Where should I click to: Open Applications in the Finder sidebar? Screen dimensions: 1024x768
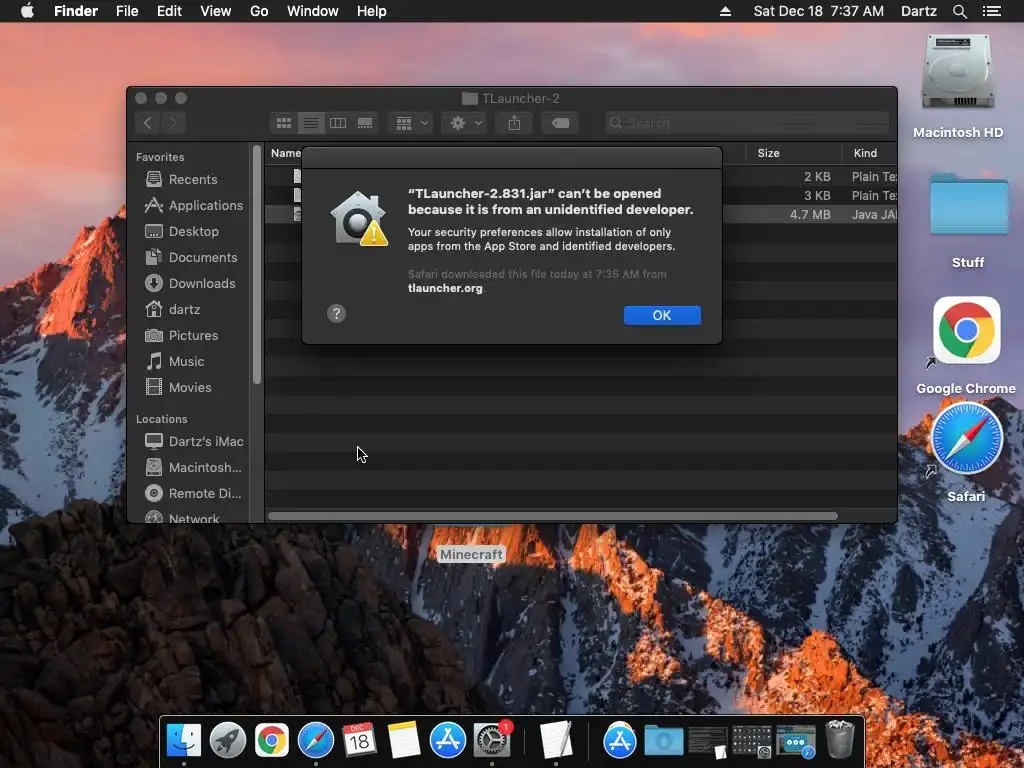click(x=193, y=205)
